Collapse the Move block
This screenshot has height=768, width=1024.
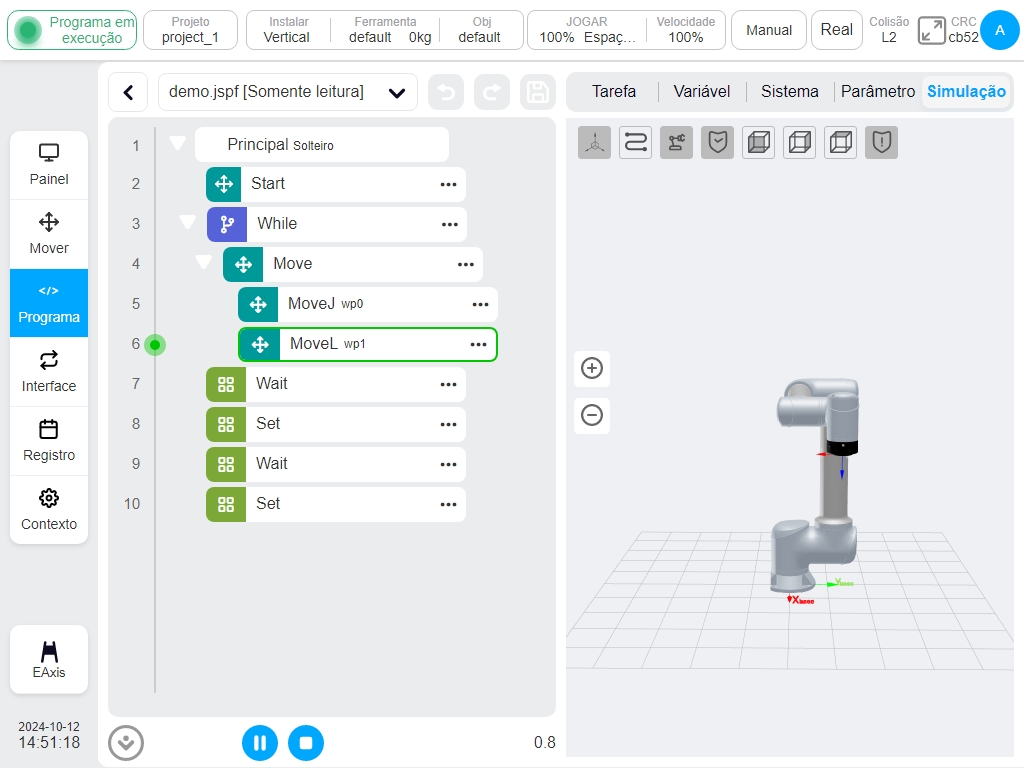tap(204, 262)
